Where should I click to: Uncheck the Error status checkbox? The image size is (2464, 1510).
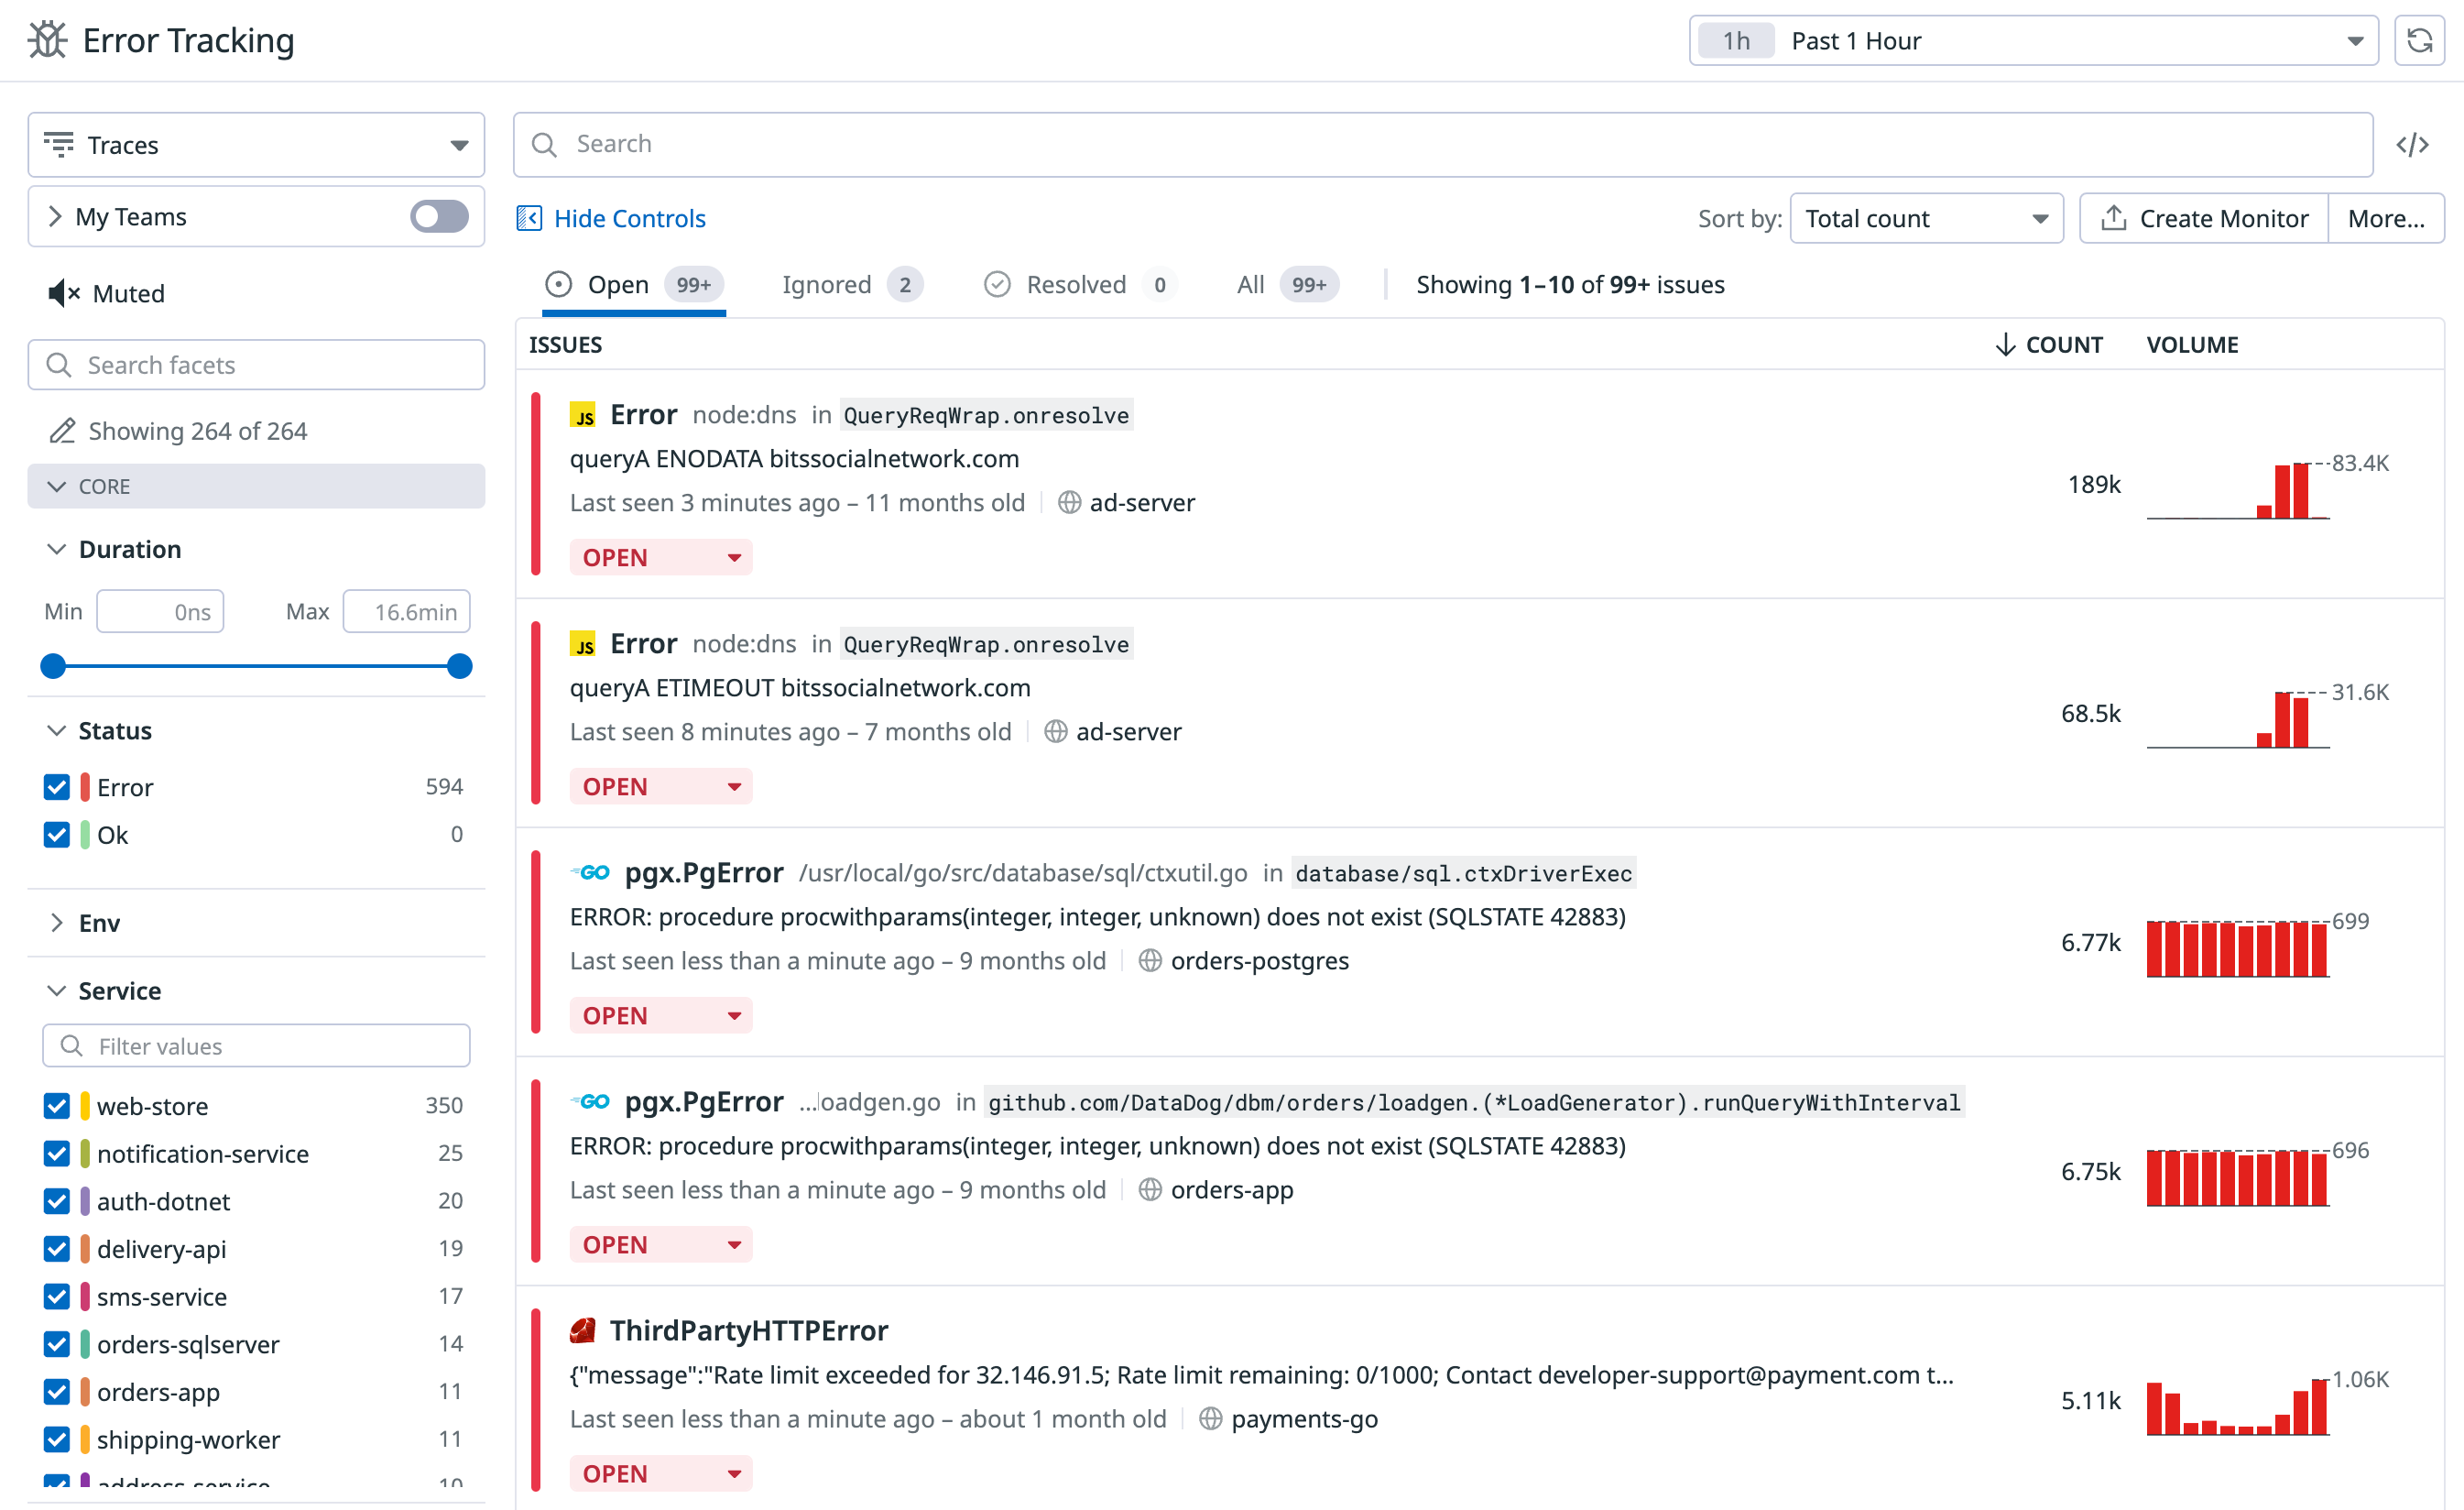[x=57, y=787]
